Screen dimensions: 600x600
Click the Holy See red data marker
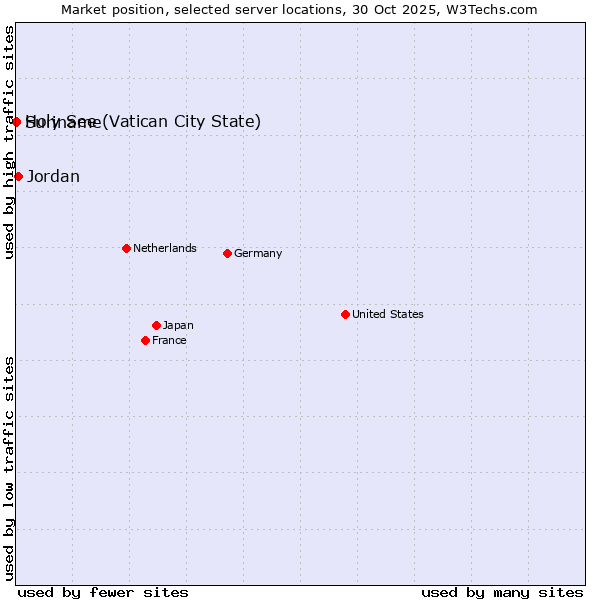click(17, 122)
